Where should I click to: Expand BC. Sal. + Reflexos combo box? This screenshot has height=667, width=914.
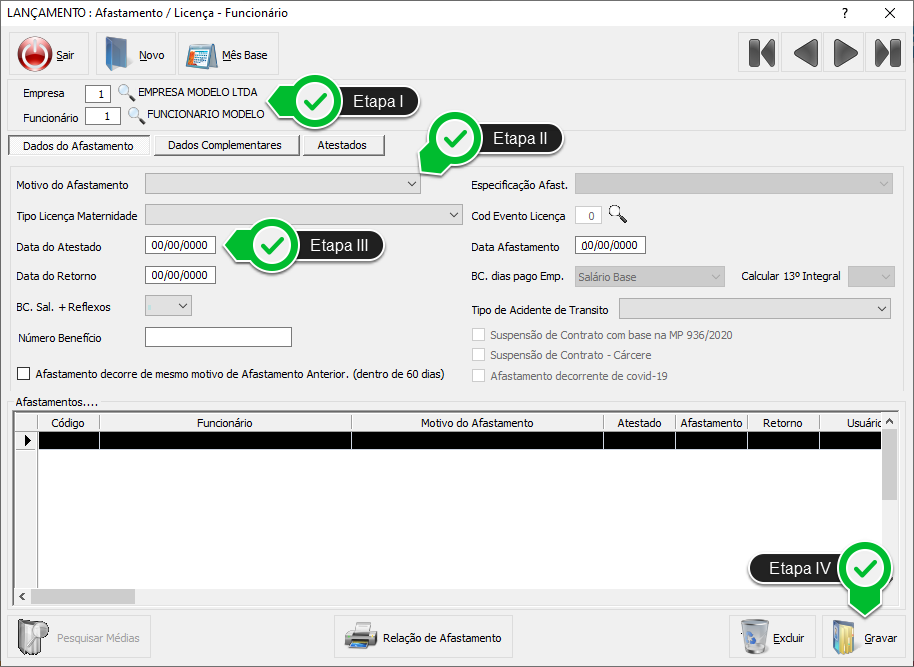point(182,306)
